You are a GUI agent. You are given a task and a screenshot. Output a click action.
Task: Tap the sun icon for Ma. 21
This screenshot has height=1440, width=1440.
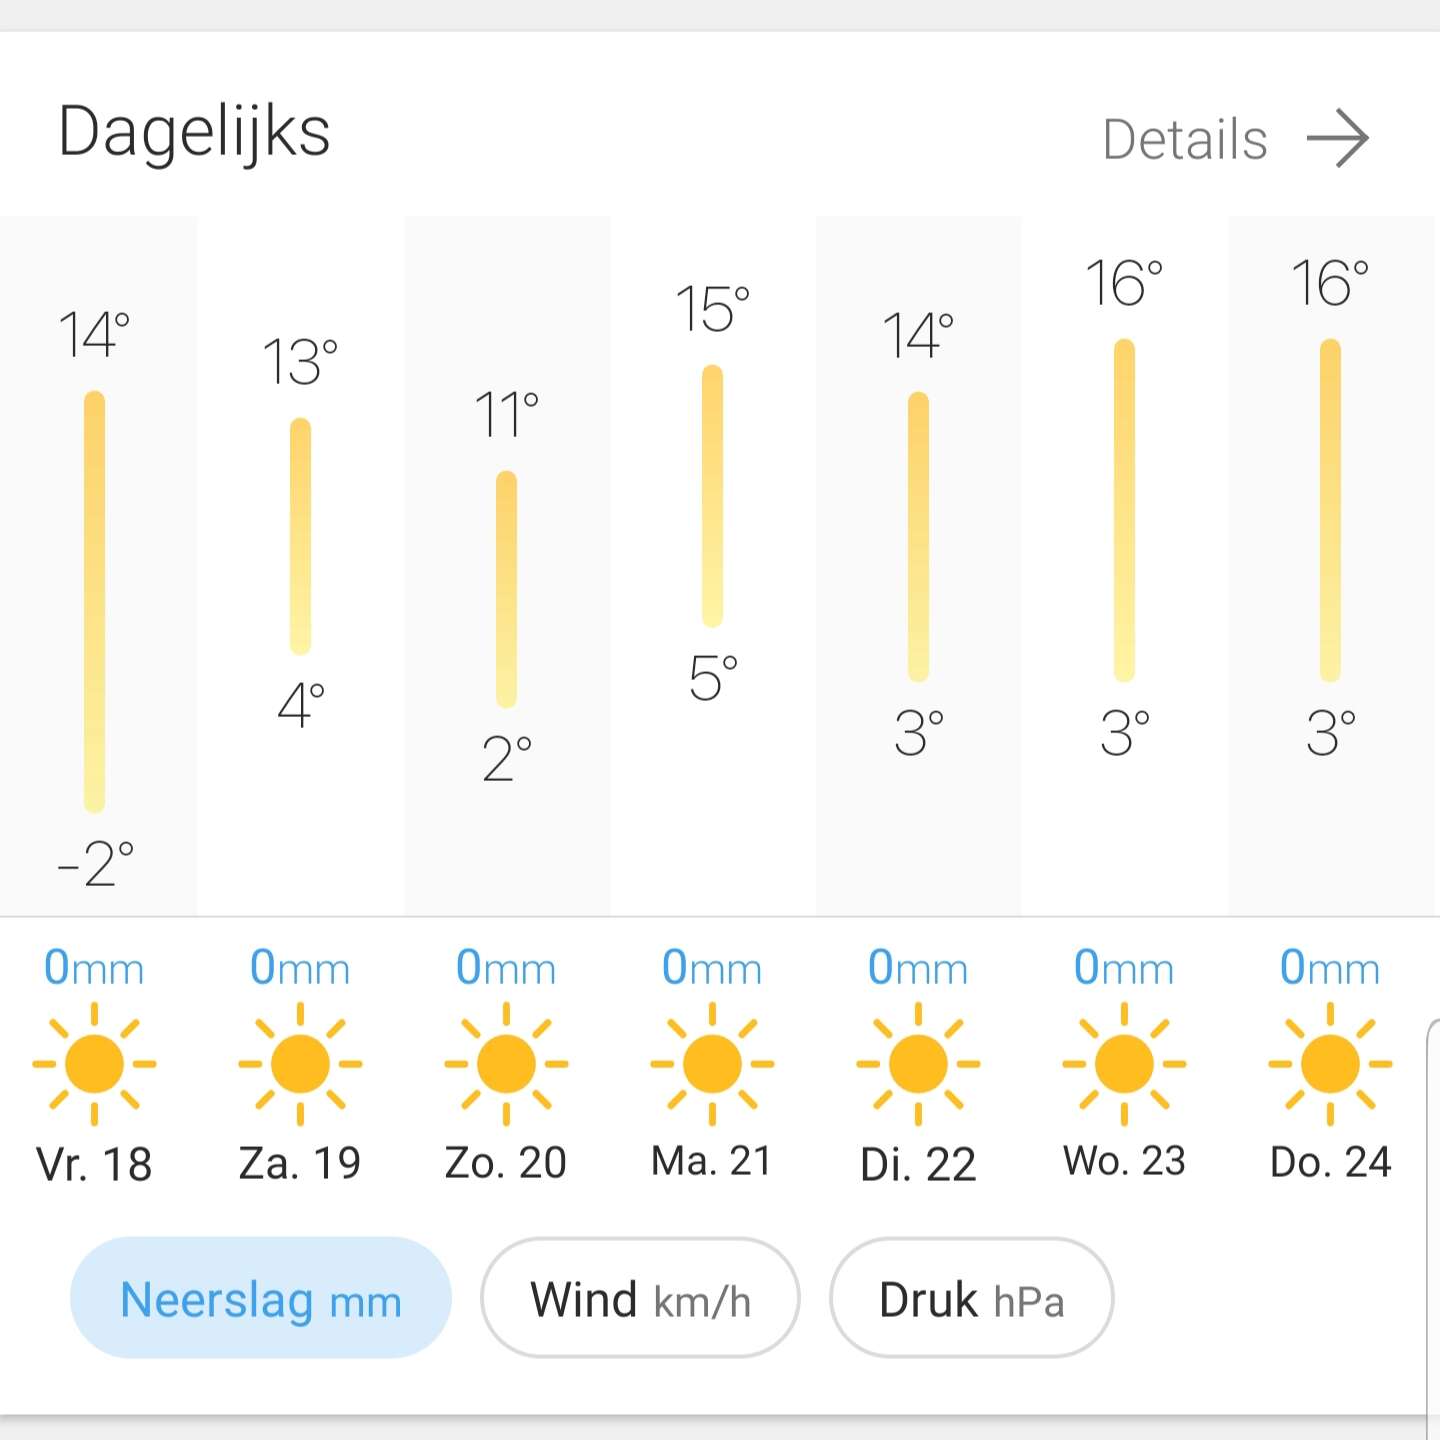coord(712,1064)
